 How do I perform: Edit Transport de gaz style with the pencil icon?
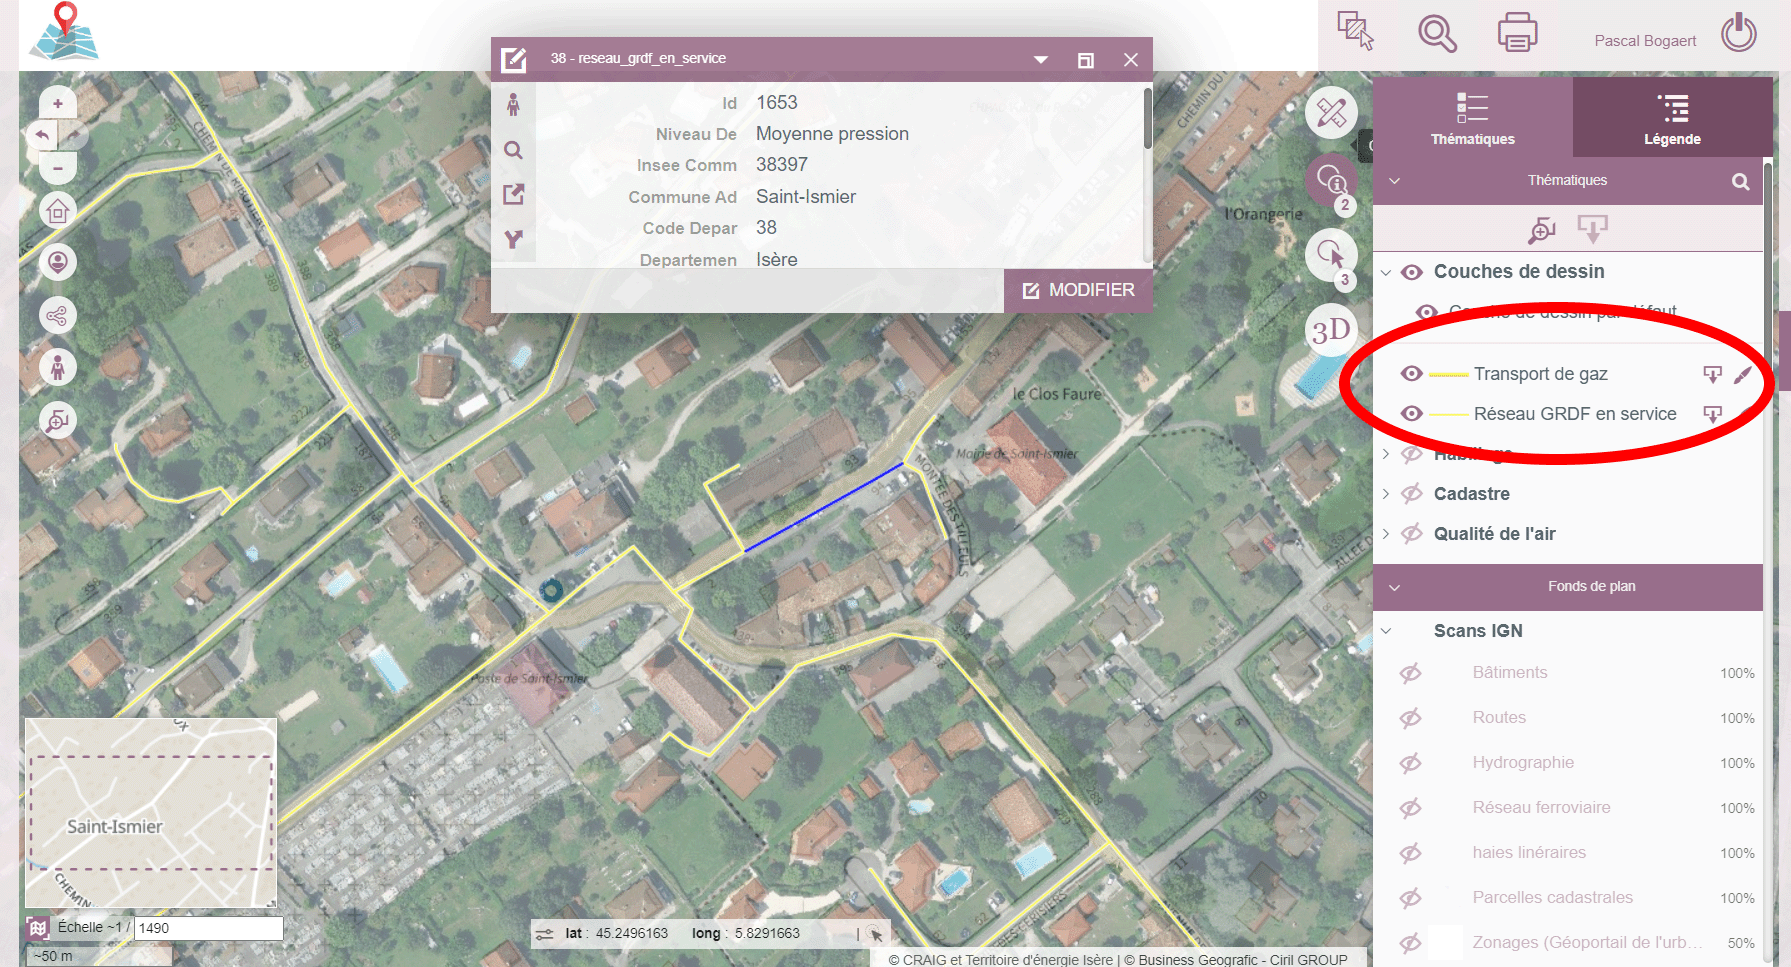(x=1745, y=374)
